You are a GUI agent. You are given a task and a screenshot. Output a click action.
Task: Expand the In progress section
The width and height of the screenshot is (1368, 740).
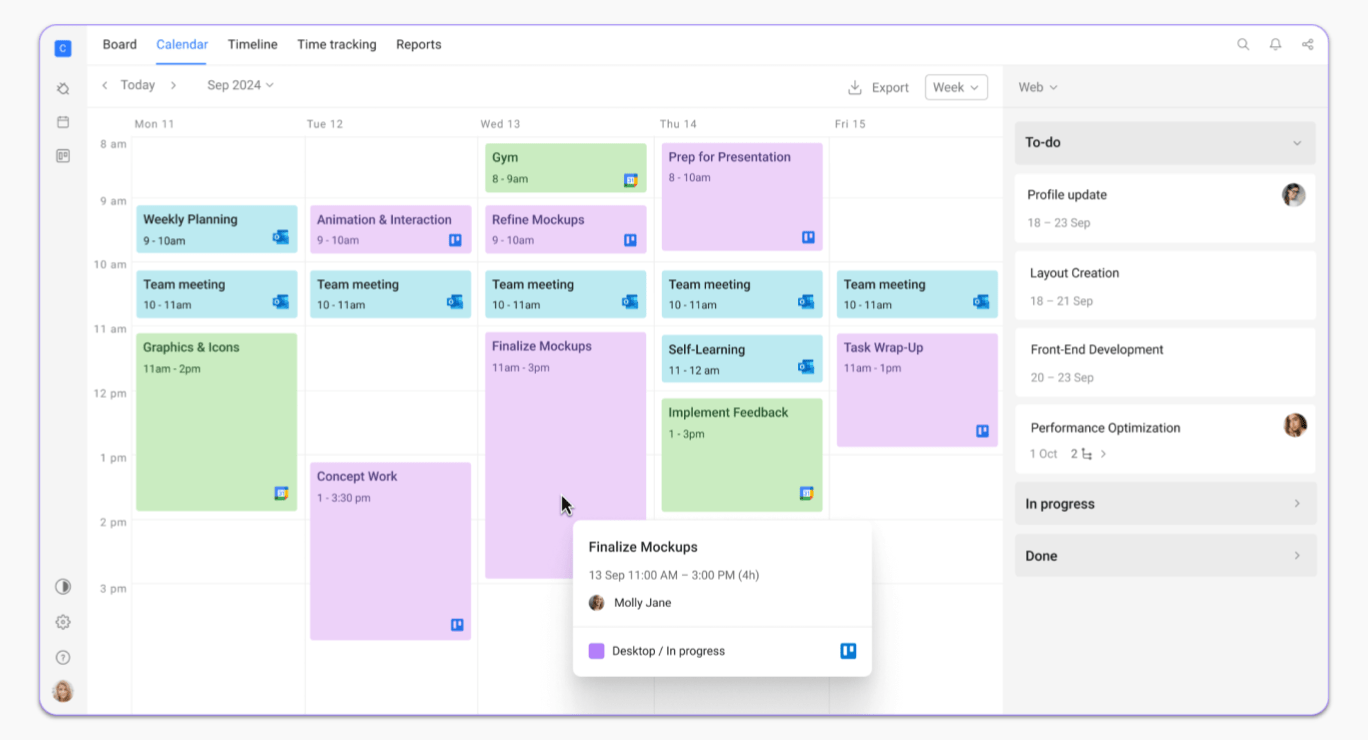point(1296,503)
